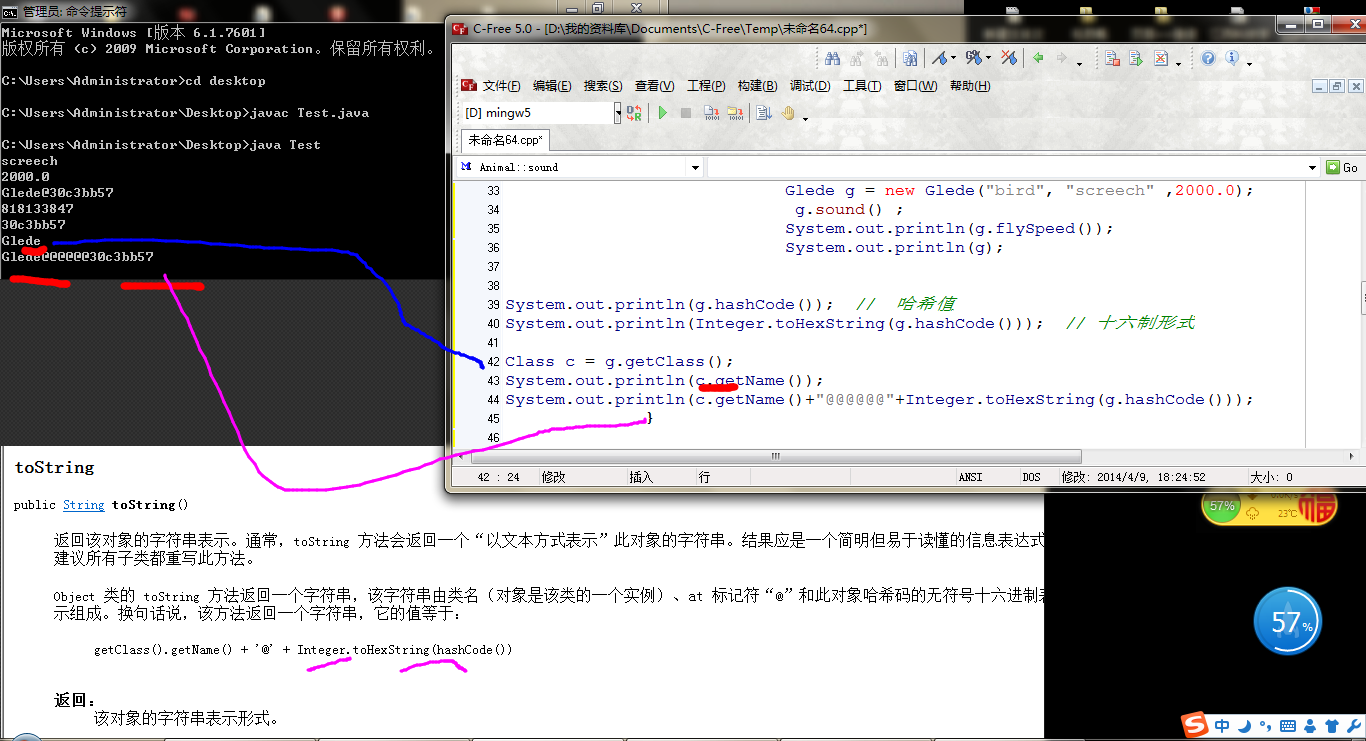Compile the file with the 10101 document icon
Screen dimensions: 1366x741
click(x=712, y=112)
